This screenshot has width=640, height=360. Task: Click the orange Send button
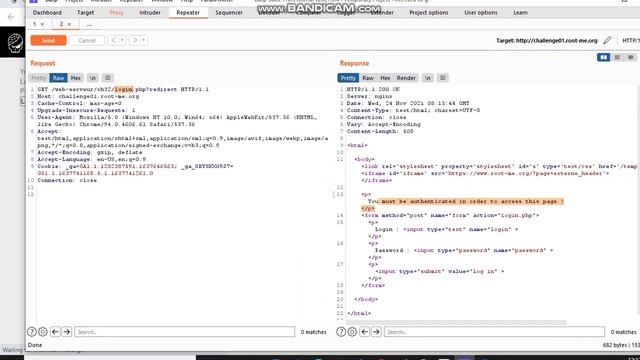coord(48,40)
